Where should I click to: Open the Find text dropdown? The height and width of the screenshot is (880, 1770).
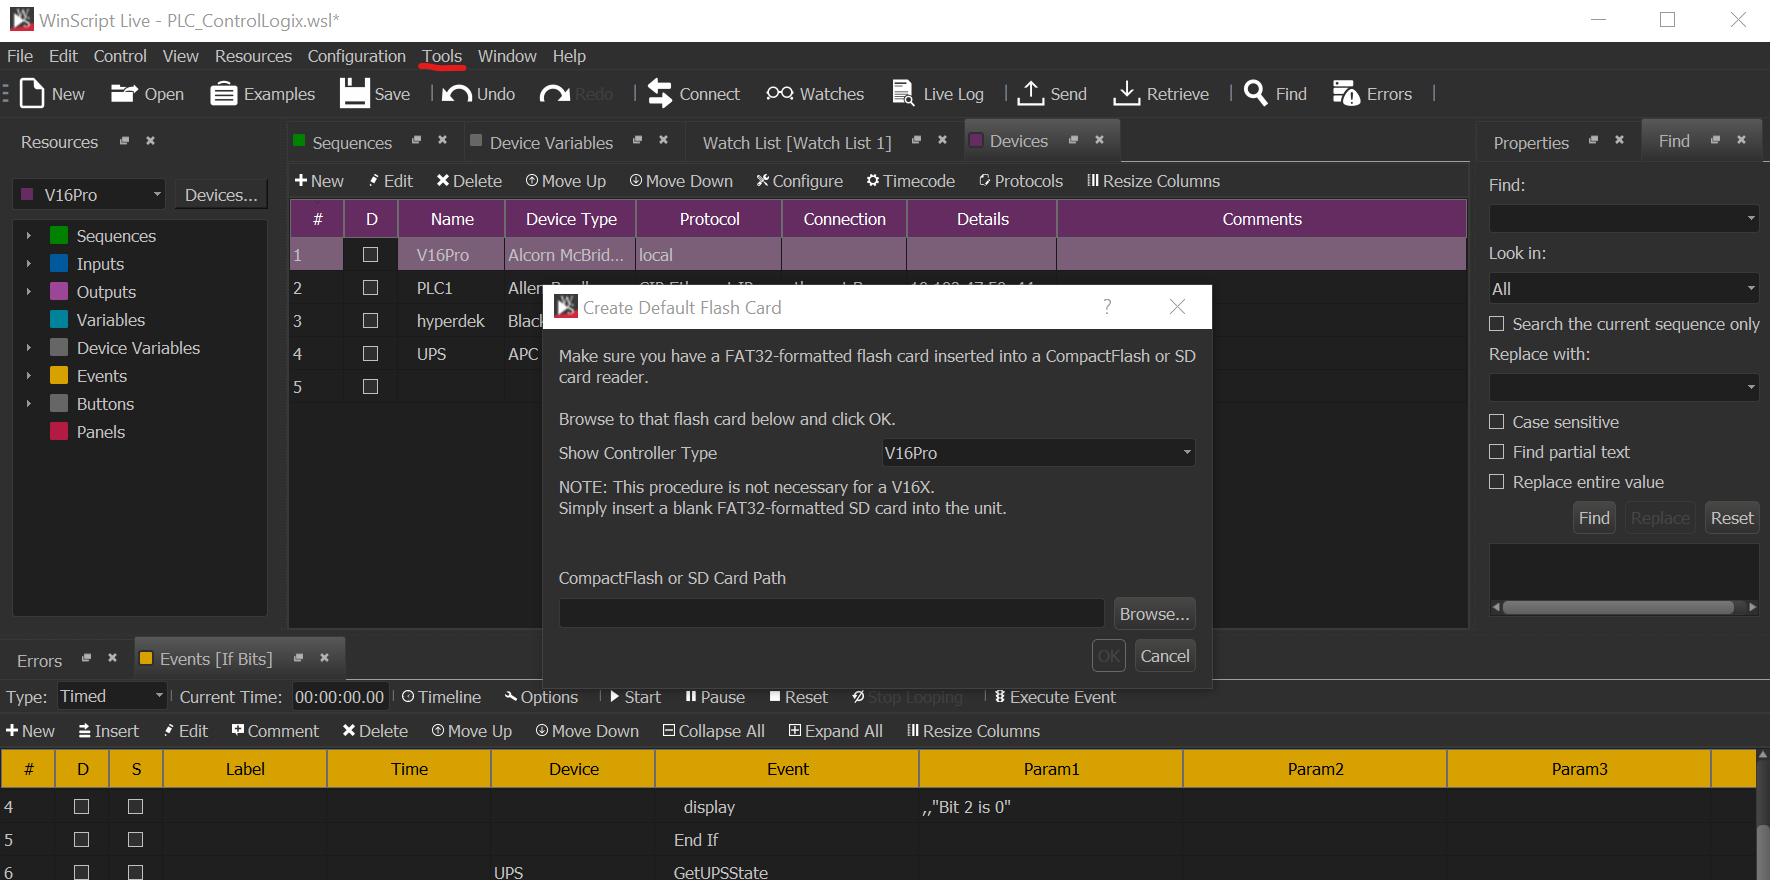point(1623,218)
